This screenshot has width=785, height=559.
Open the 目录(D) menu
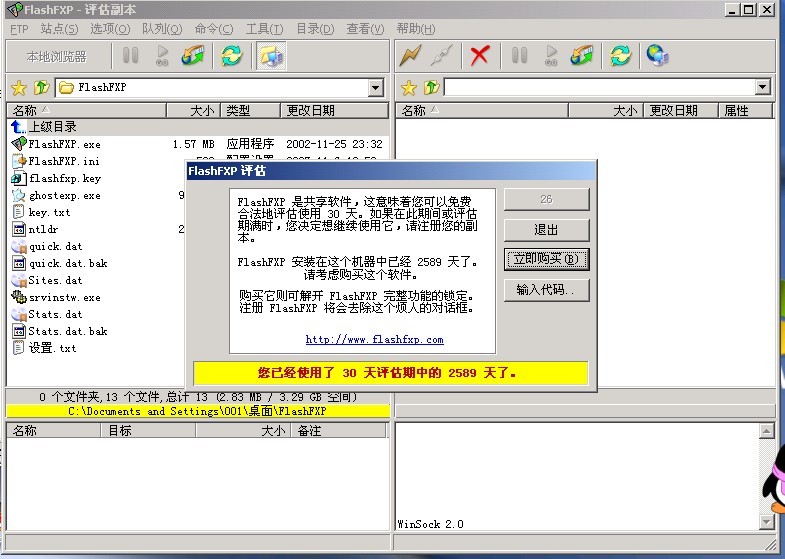[x=315, y=29]
